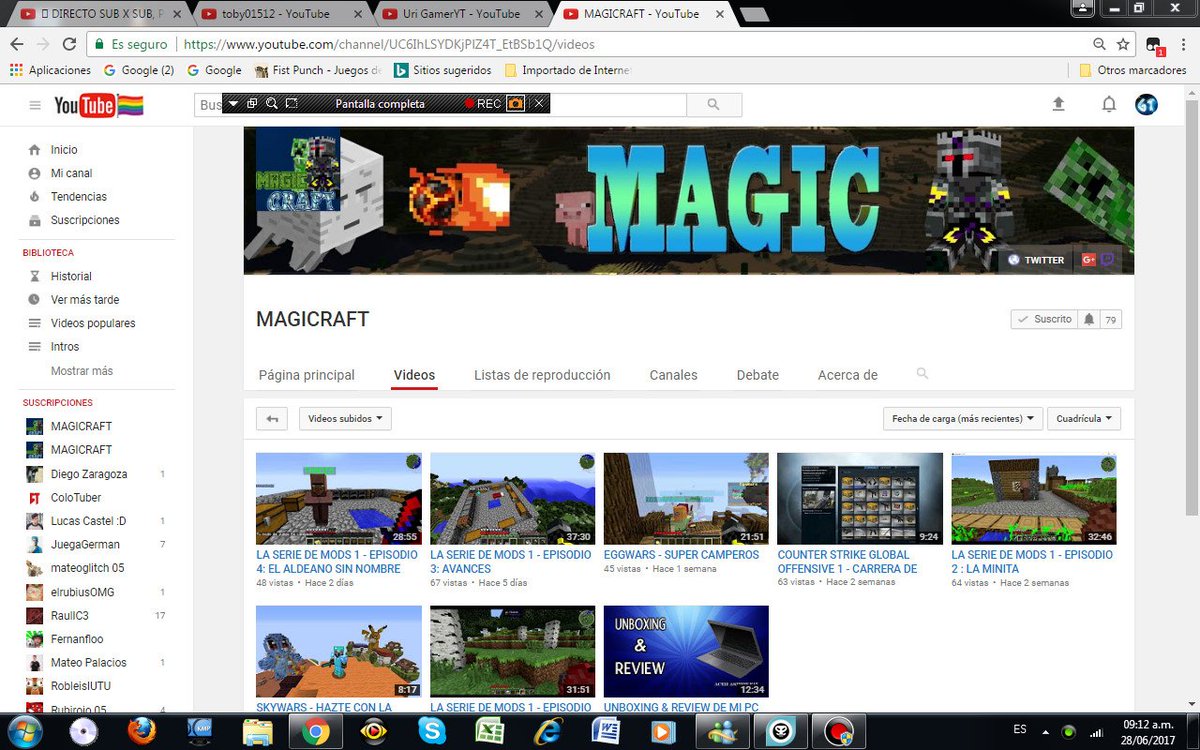Go to YouTube home via logo
The width and height of the screenshot is (1200, 750).
(x=98, y=105)
